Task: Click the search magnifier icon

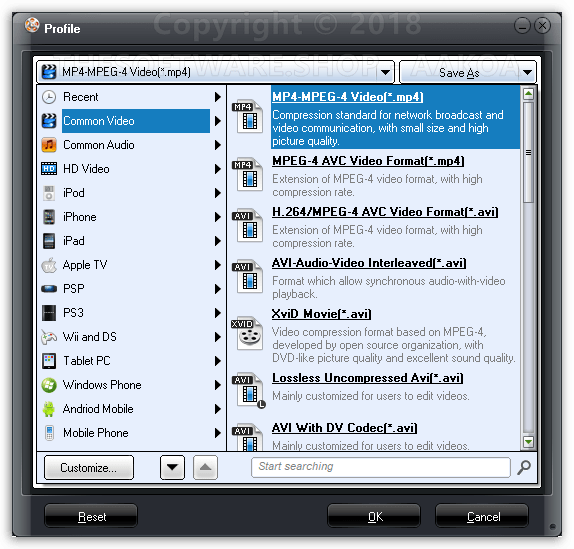Action: pos(524,467)
